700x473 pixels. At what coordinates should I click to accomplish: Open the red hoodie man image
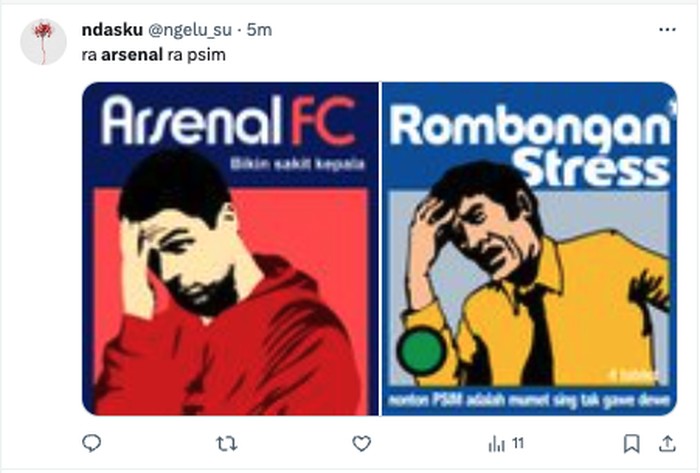[x=229, y=300]
